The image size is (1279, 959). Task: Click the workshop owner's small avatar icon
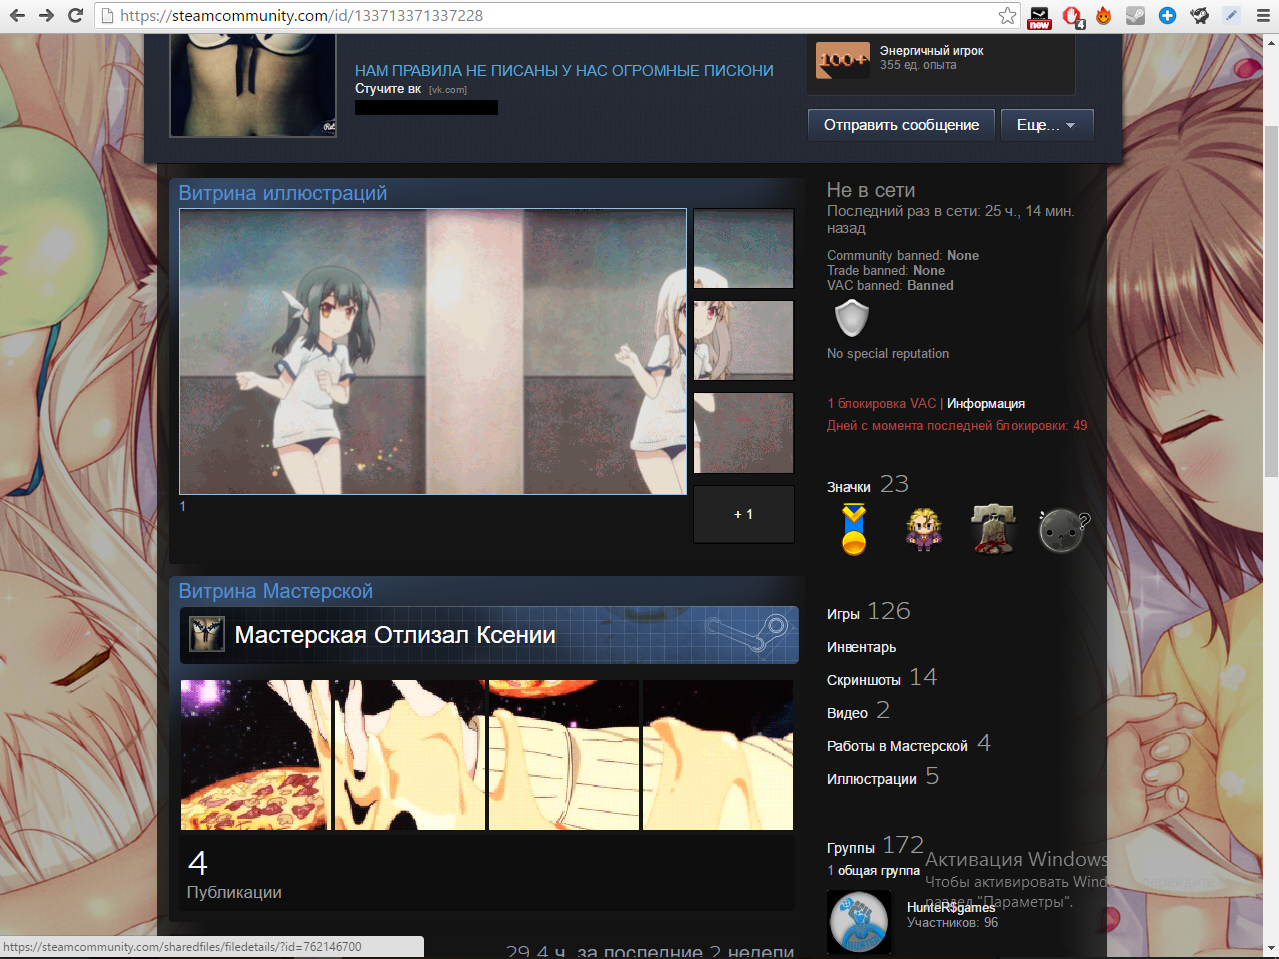click(207, 635)
